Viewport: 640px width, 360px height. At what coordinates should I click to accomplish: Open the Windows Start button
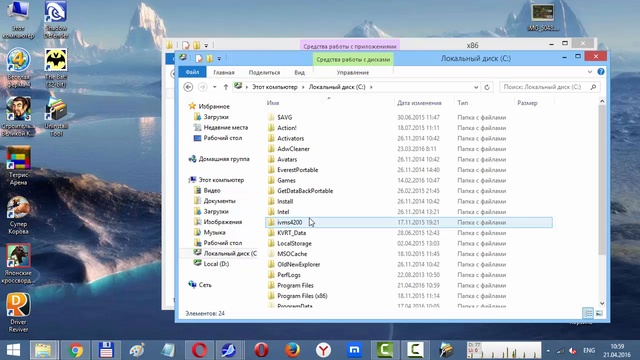click(13, 350)
